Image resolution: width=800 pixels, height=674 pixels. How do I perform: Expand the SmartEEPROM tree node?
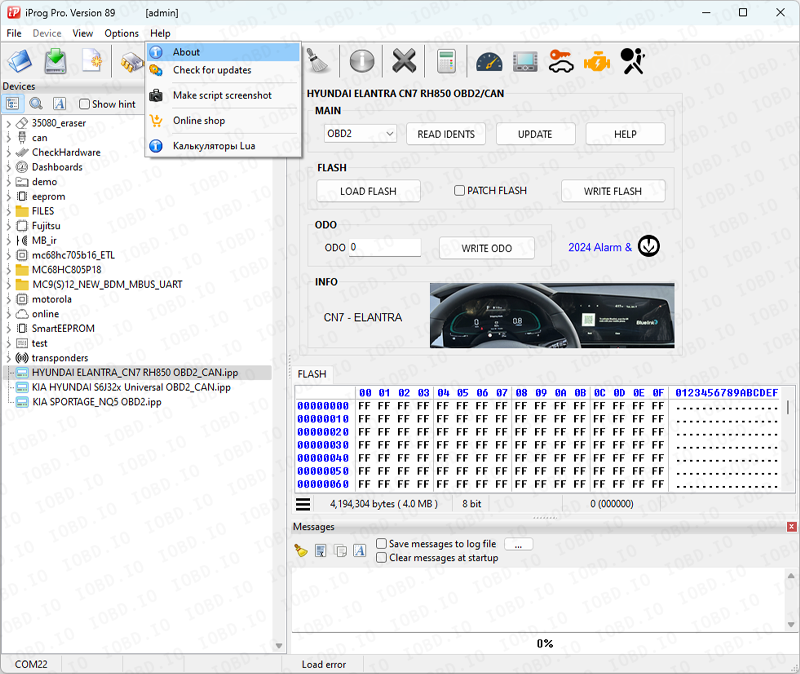click(9, 328)
